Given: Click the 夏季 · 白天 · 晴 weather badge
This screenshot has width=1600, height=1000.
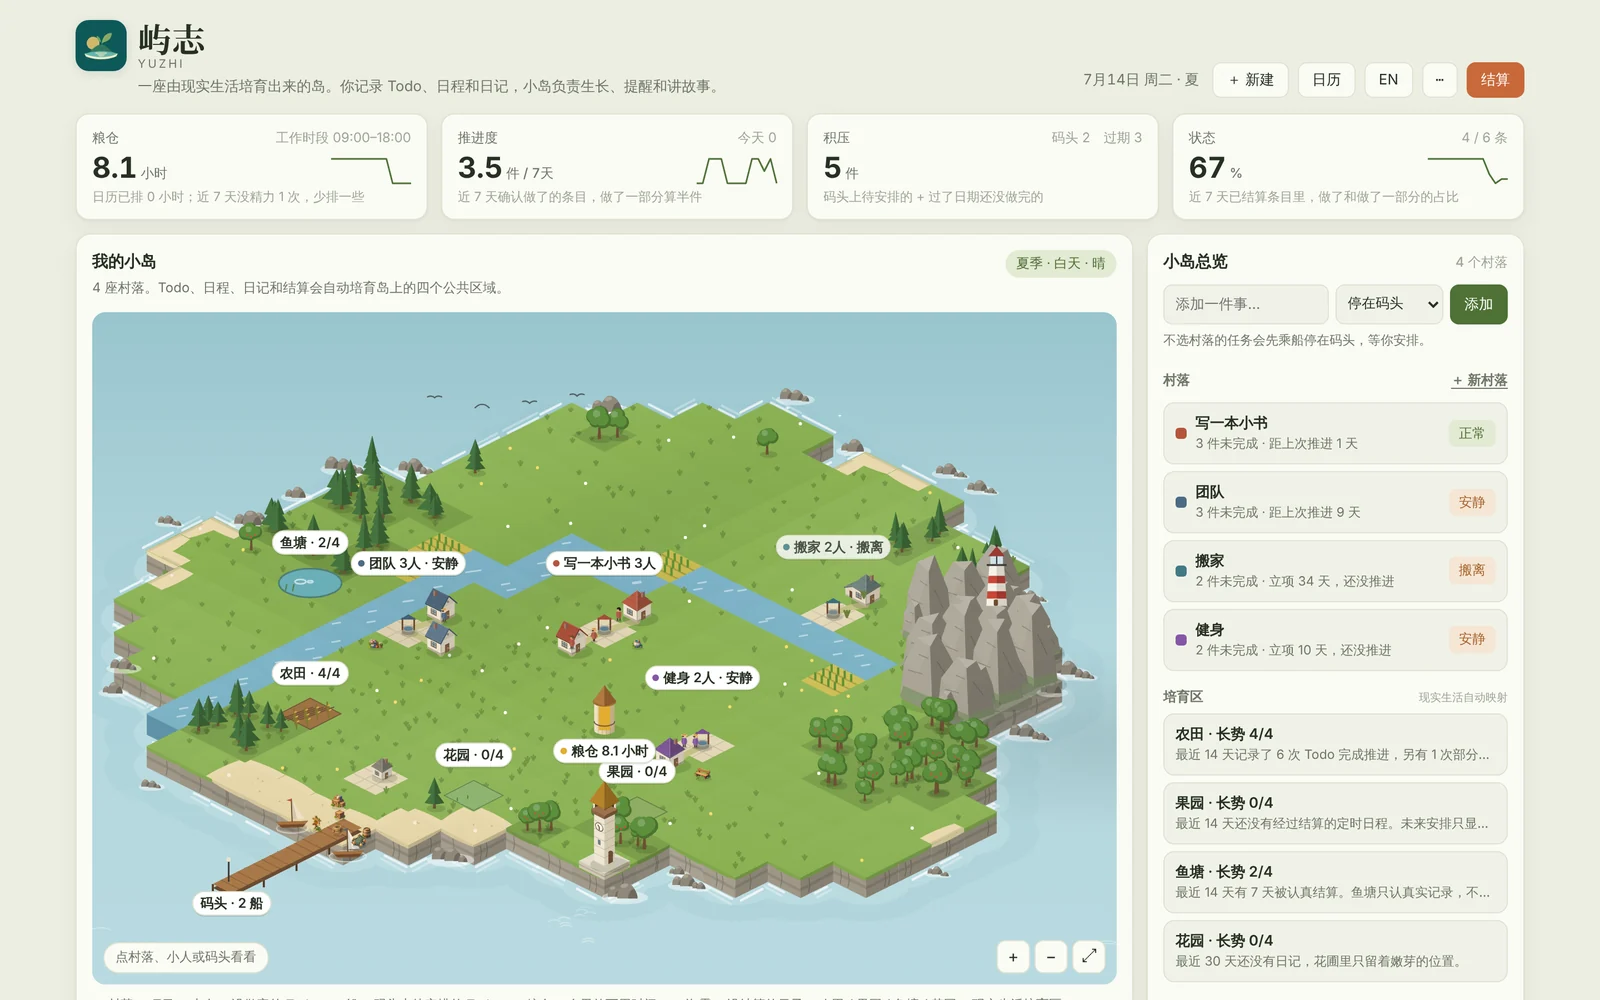Looking at the screenshot, I should pyautogui.click(x=1060, y=263).
